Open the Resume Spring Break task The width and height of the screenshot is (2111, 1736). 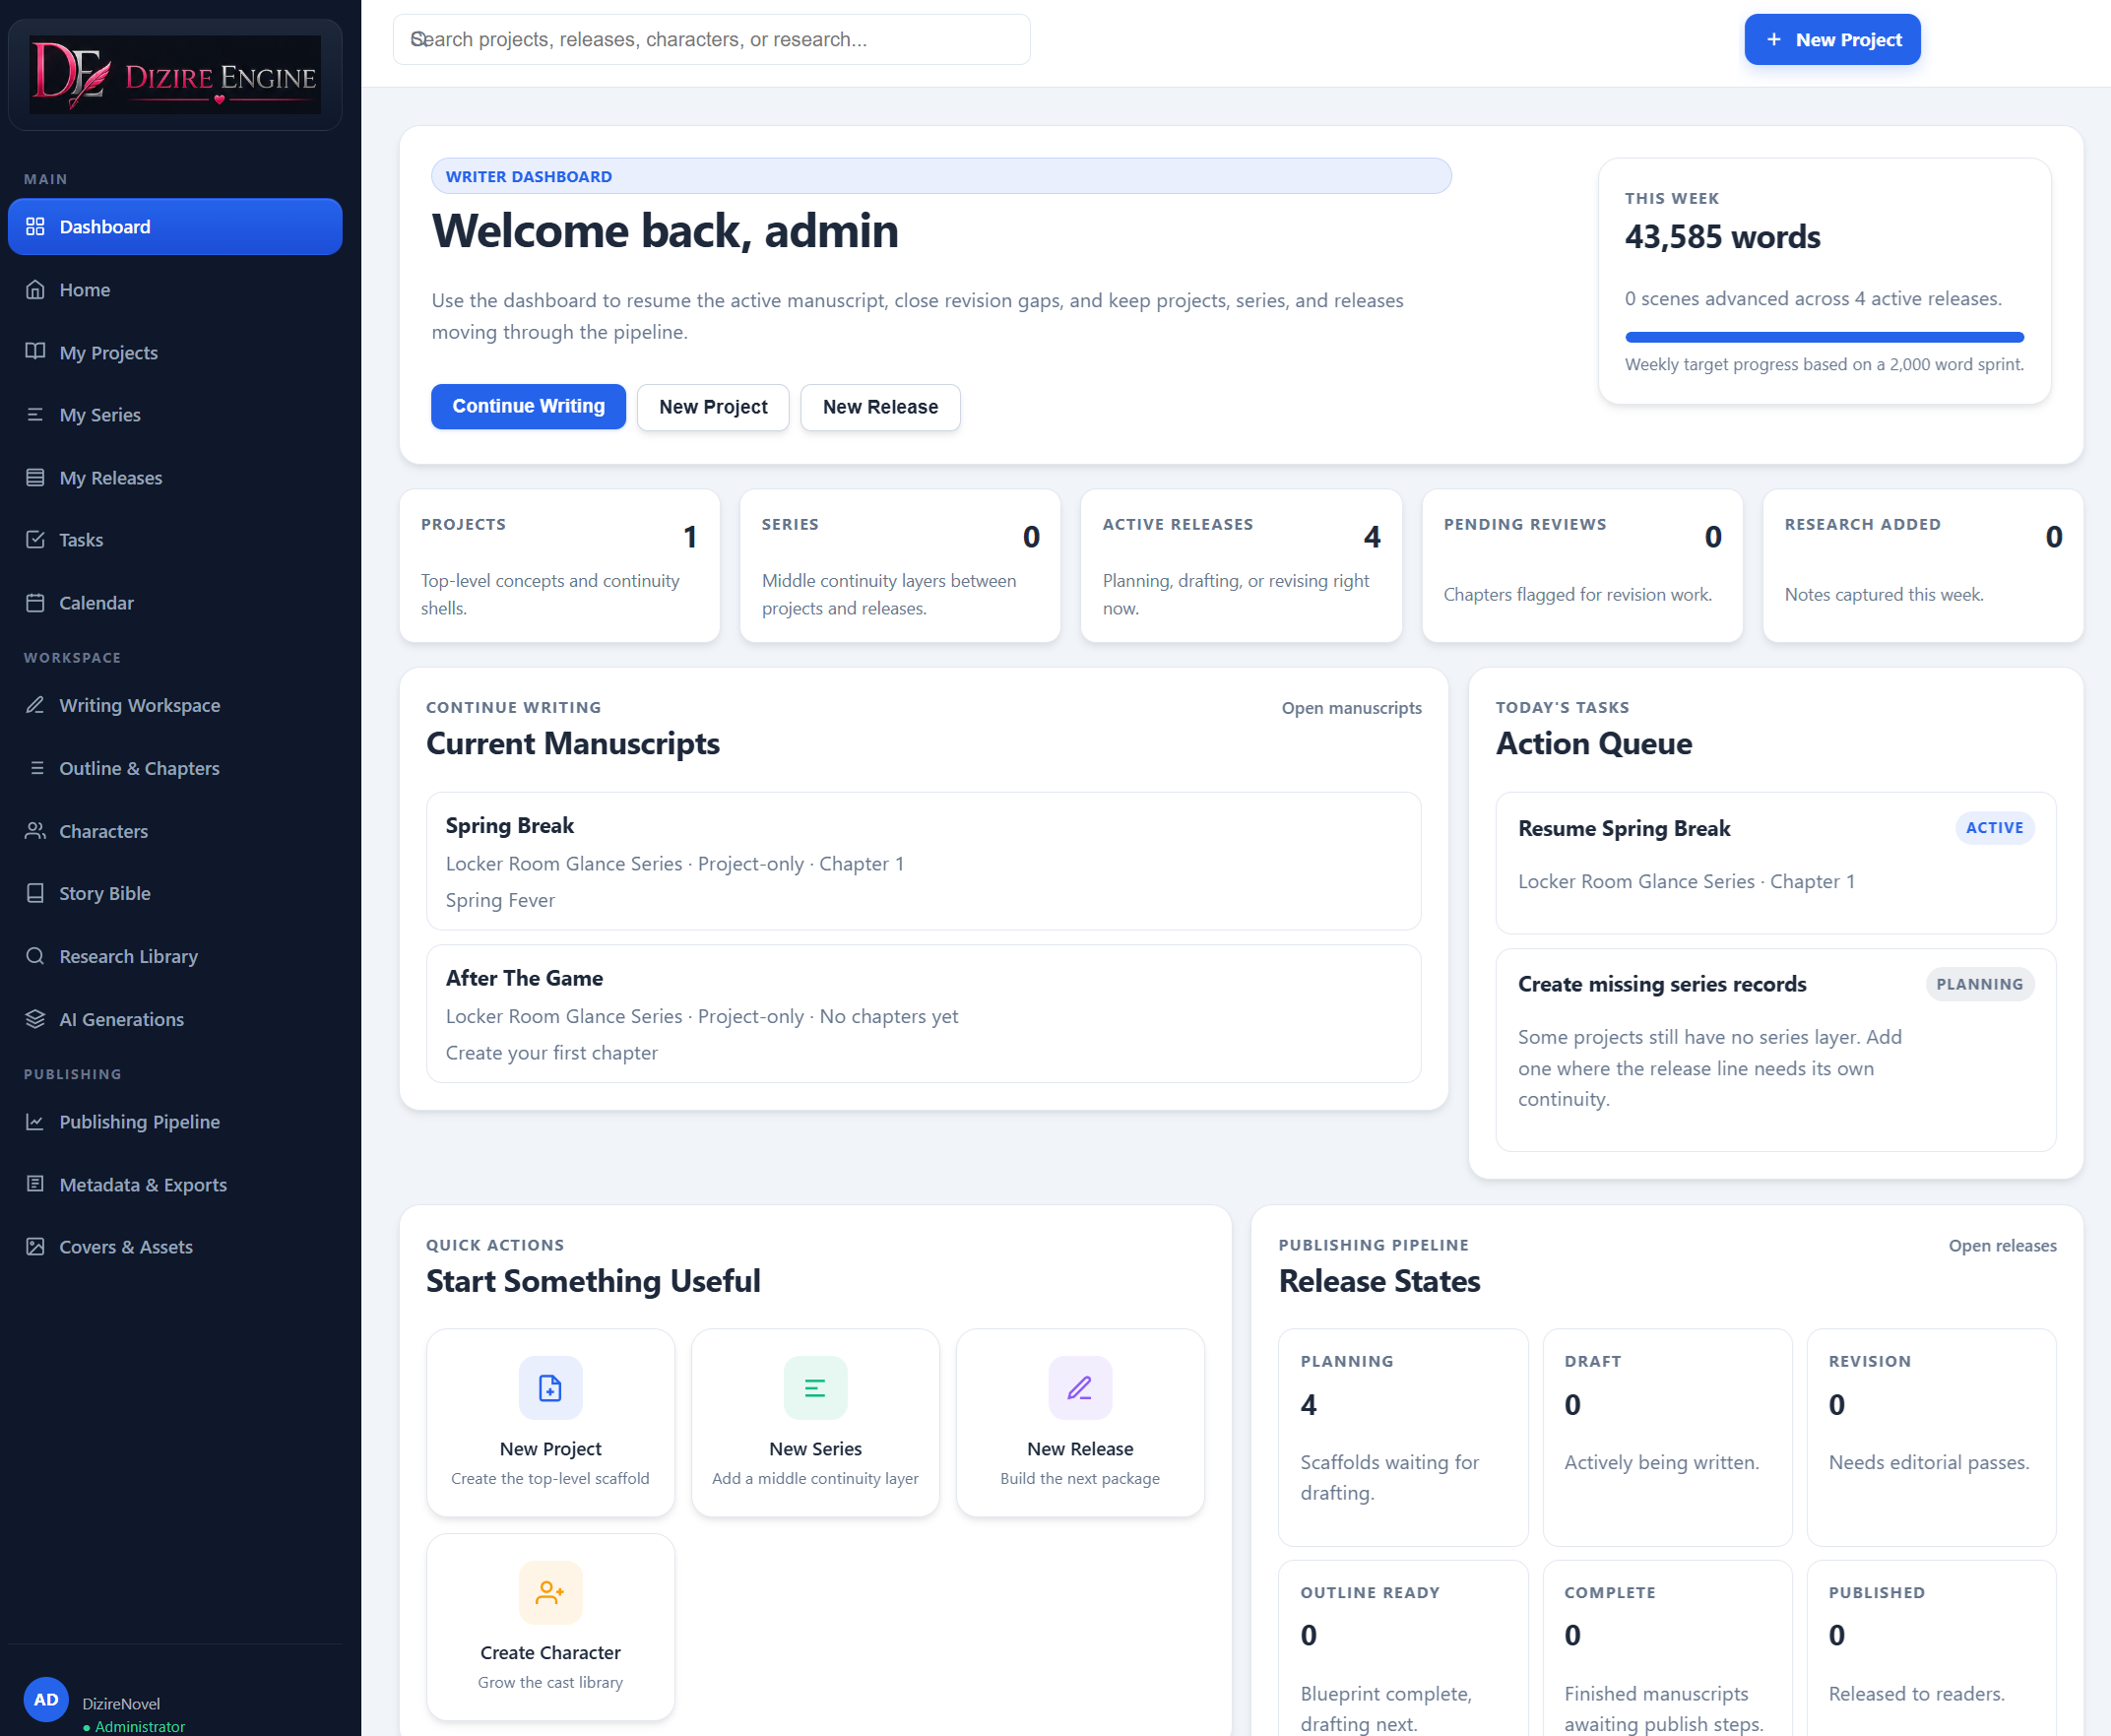(1775, 863)
